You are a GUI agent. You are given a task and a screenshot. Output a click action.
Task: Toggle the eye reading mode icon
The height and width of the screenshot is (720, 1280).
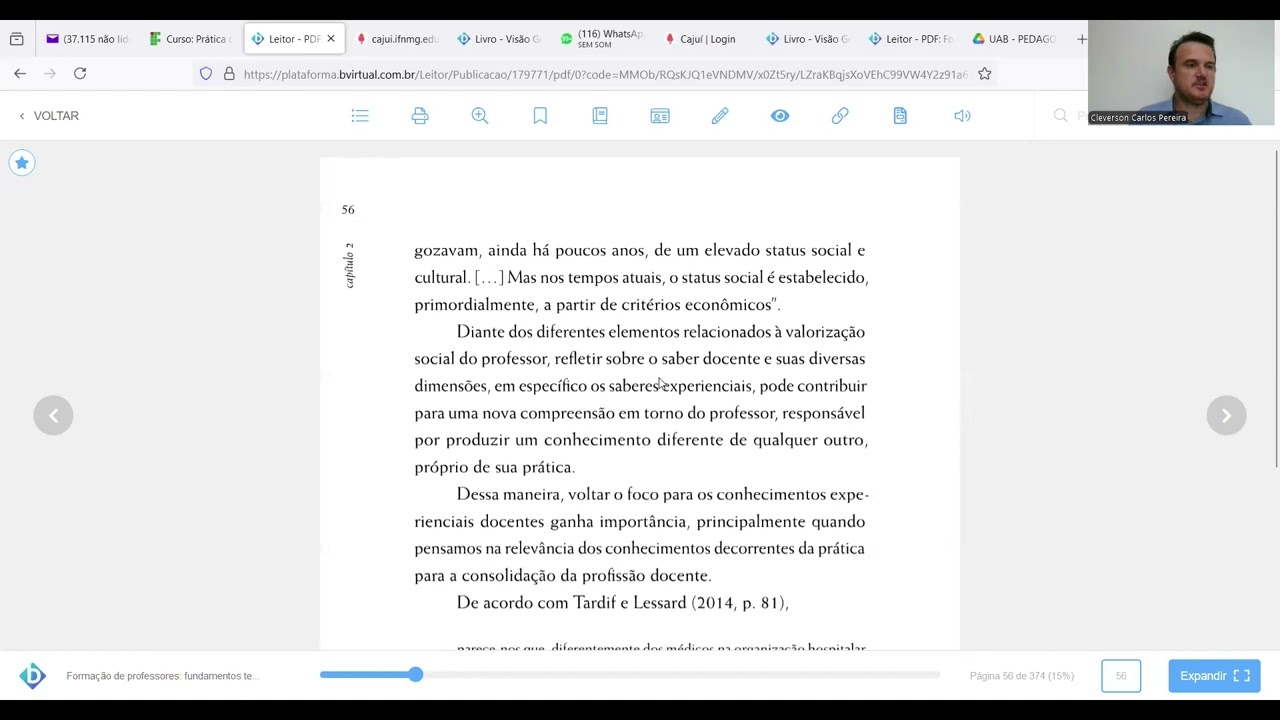click(x=780, y=116)
